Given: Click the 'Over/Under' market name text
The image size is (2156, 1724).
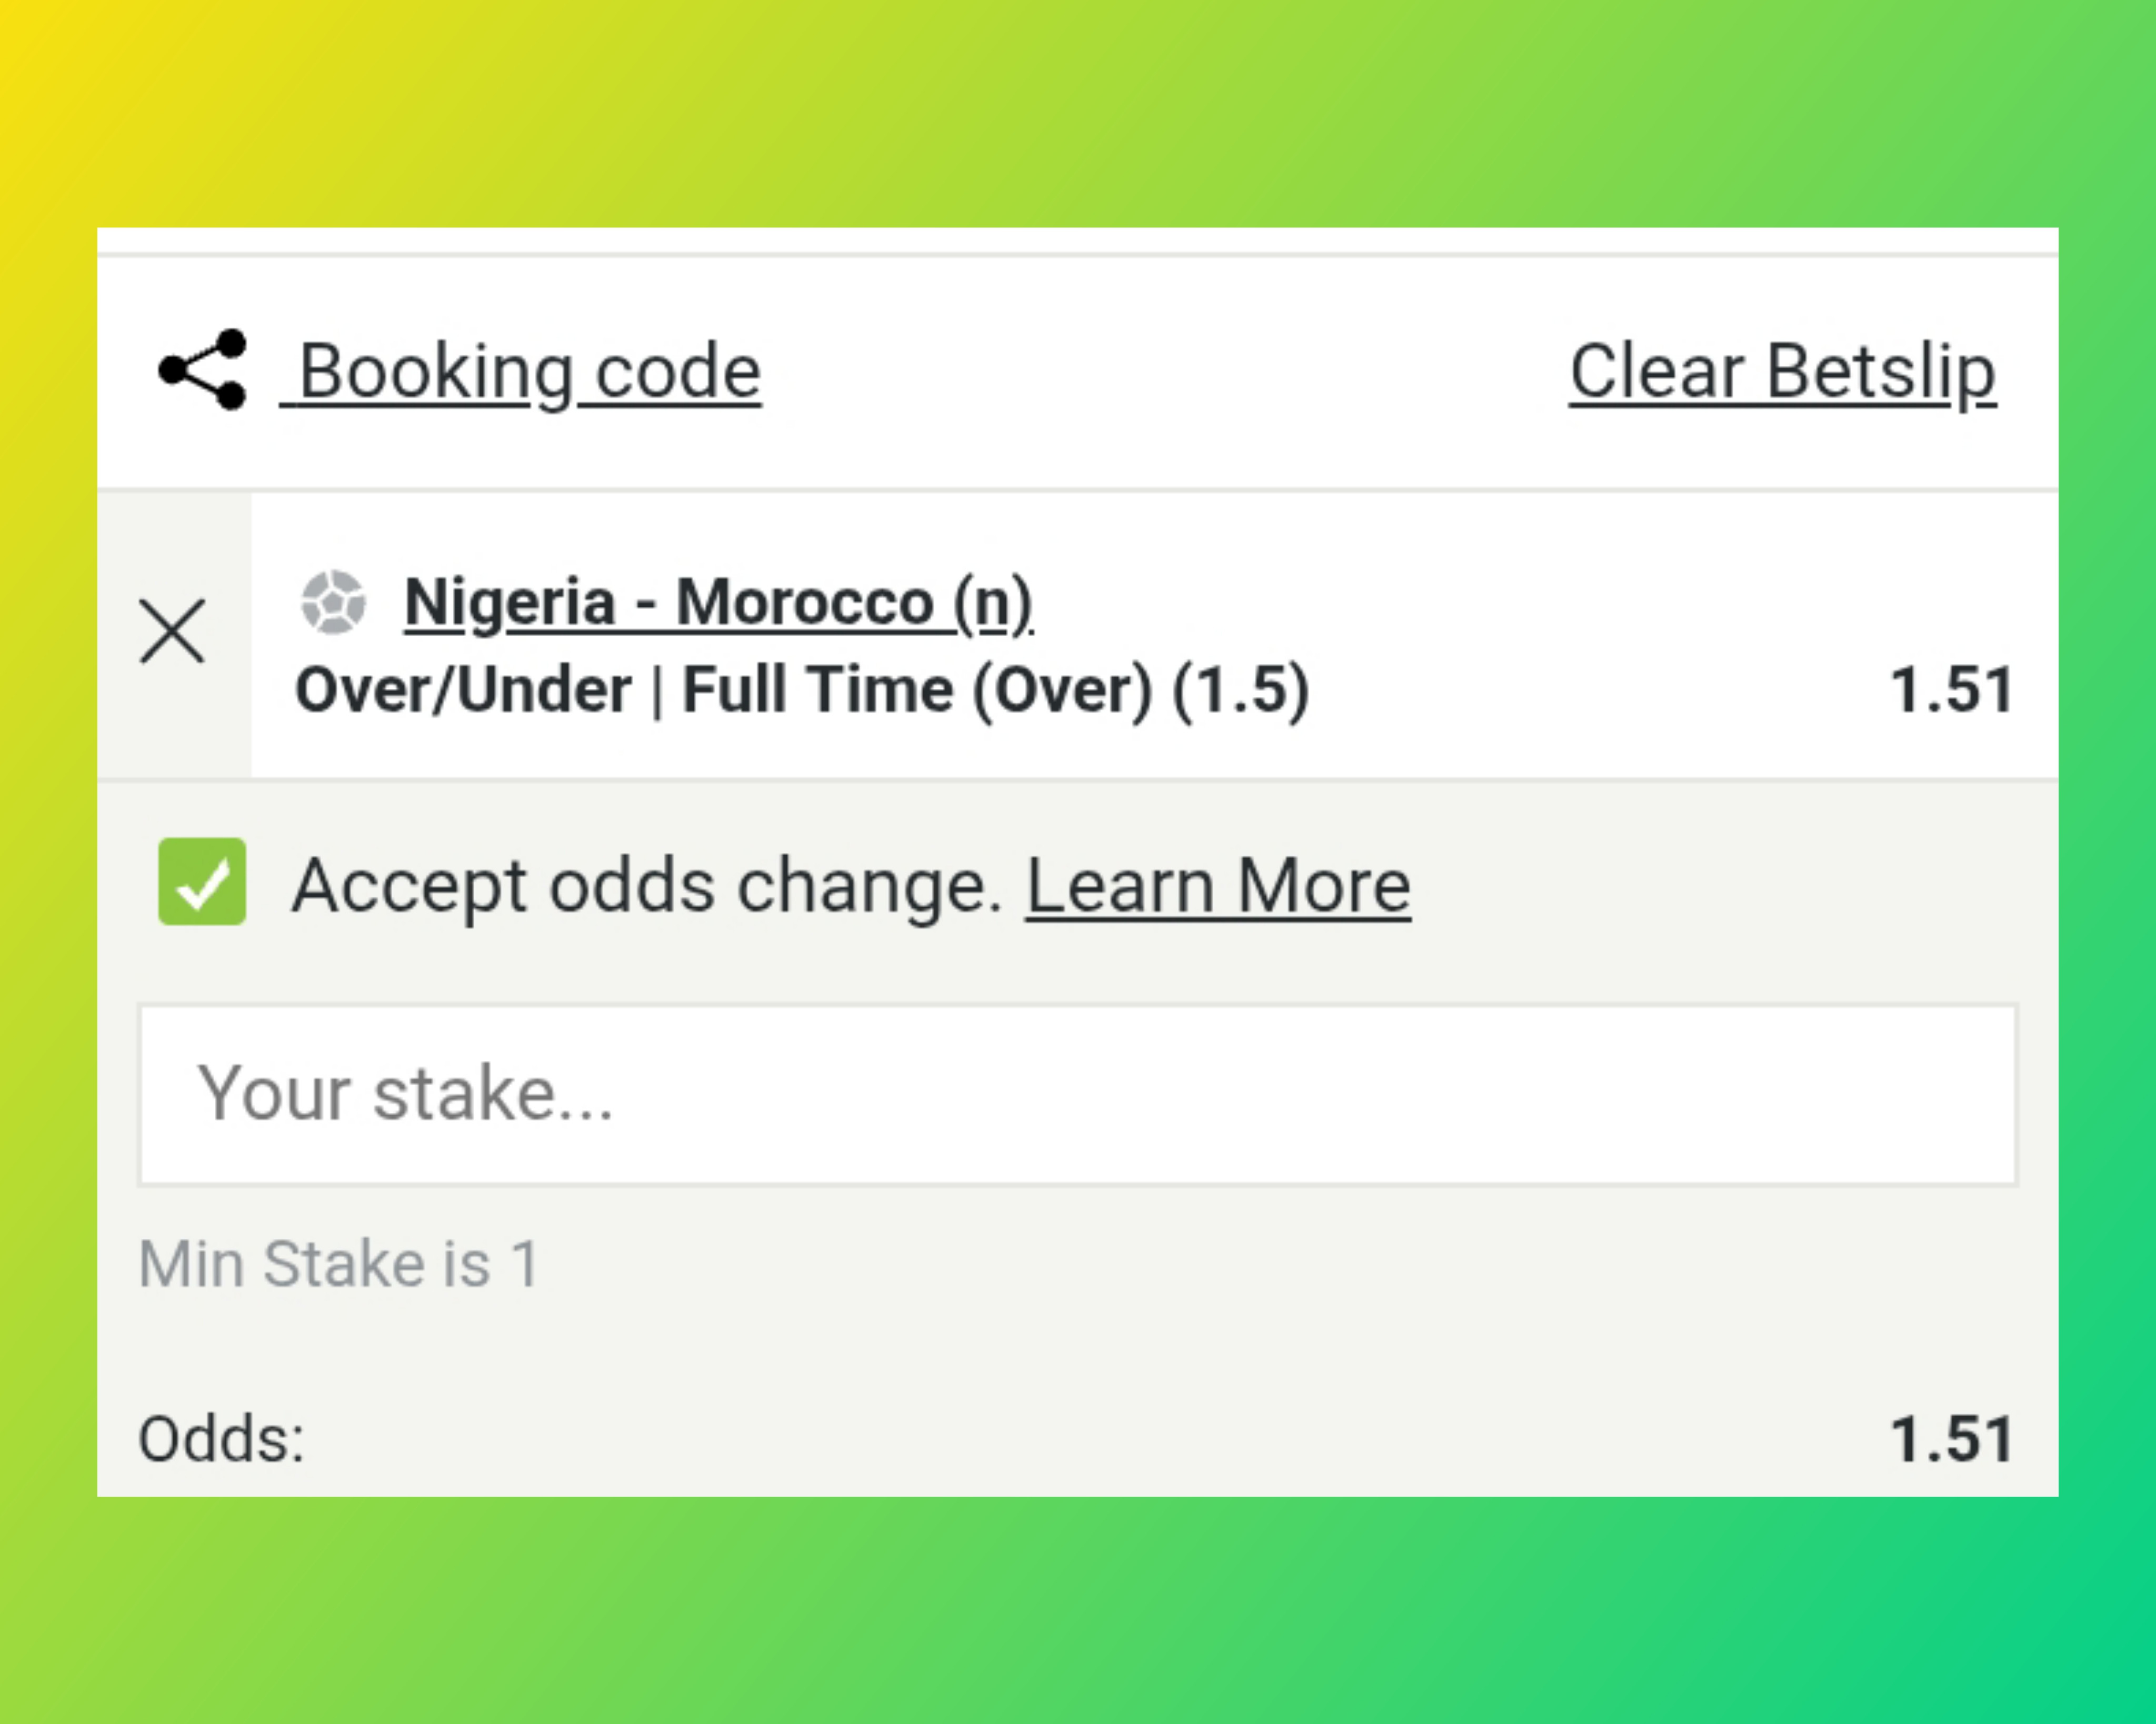Looking at the screenshot, I should (463, 690).
